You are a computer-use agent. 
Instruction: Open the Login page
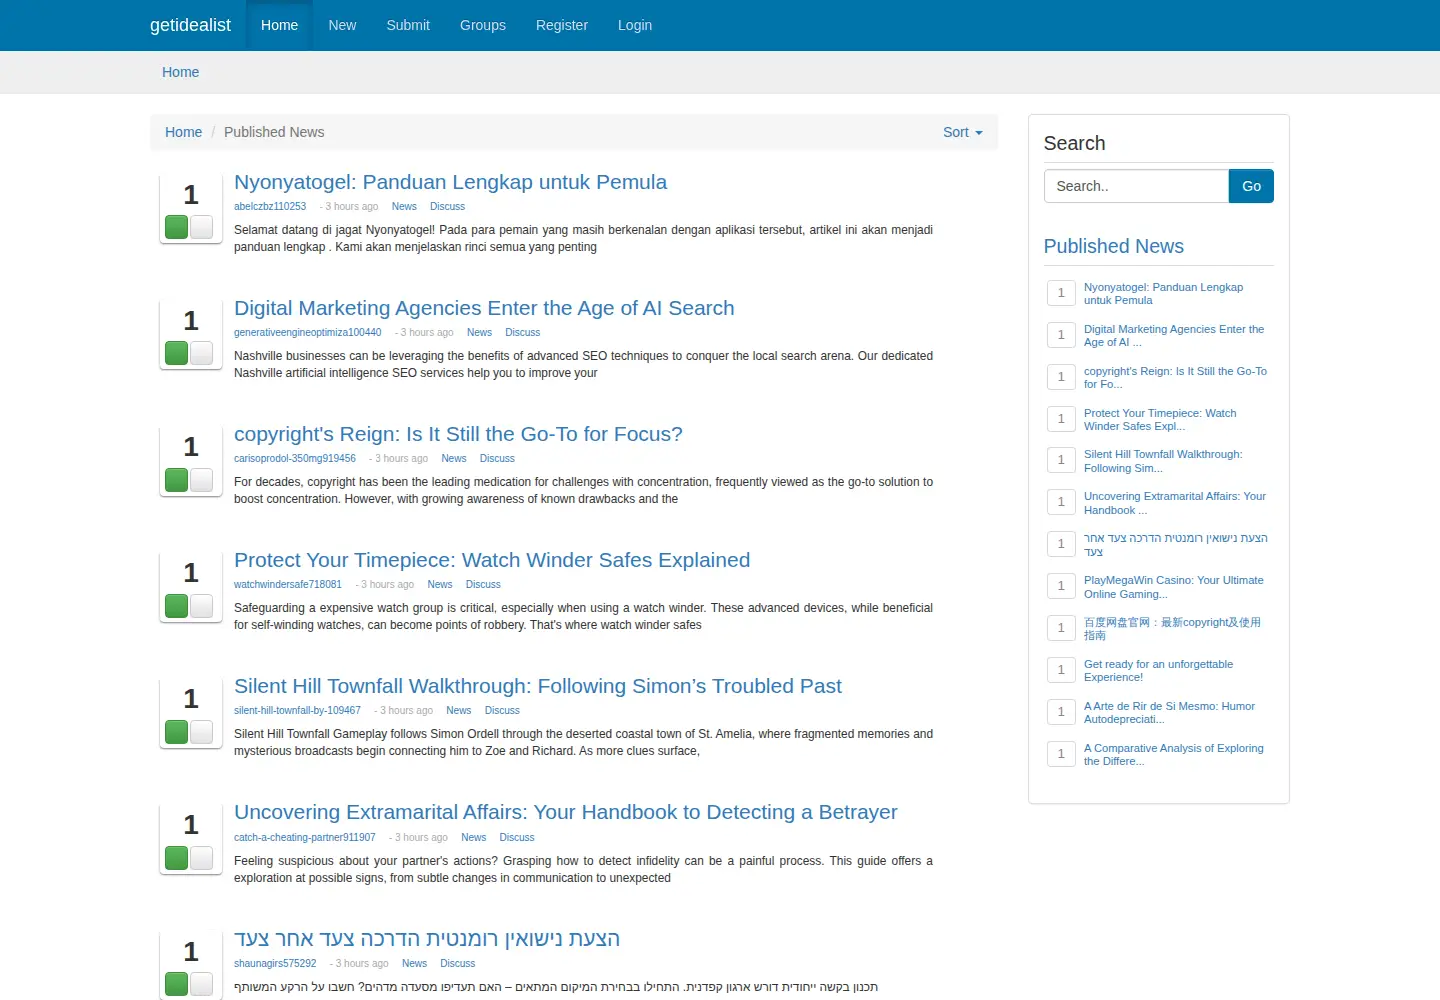pyautogui.click(x=635, y=25)
